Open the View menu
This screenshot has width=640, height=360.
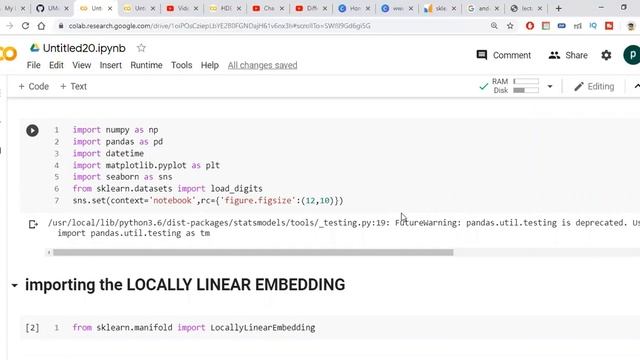point(82,65)
